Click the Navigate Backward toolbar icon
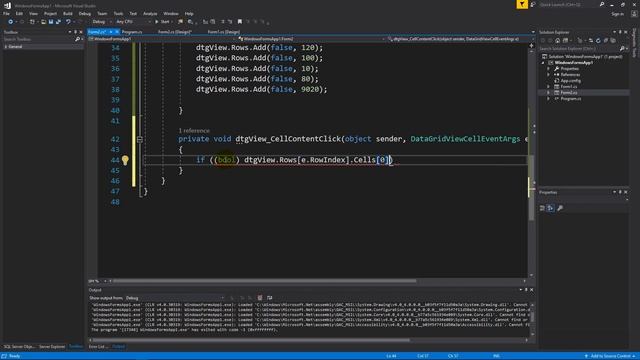Screen dimensions: 640x360 click(x=11, y=22)
